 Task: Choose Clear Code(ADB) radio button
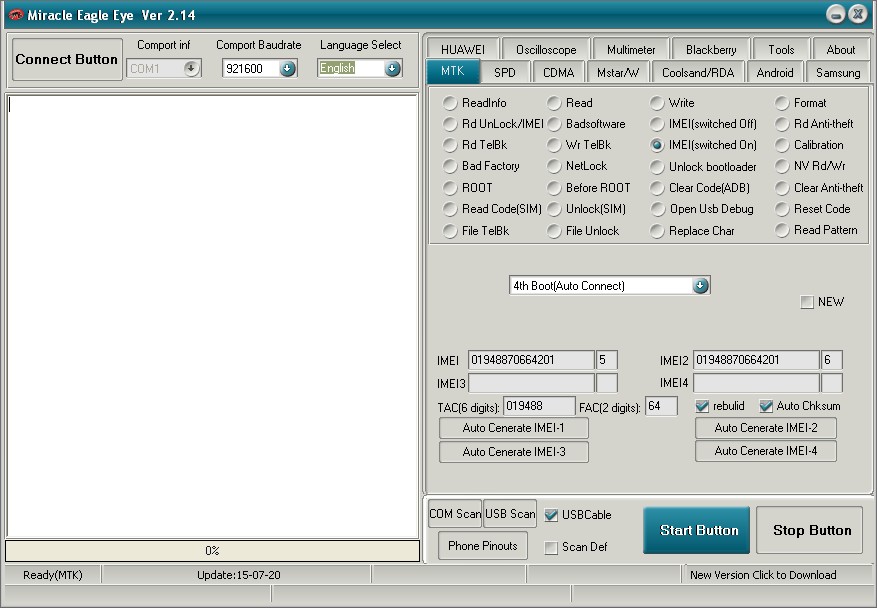700,188
